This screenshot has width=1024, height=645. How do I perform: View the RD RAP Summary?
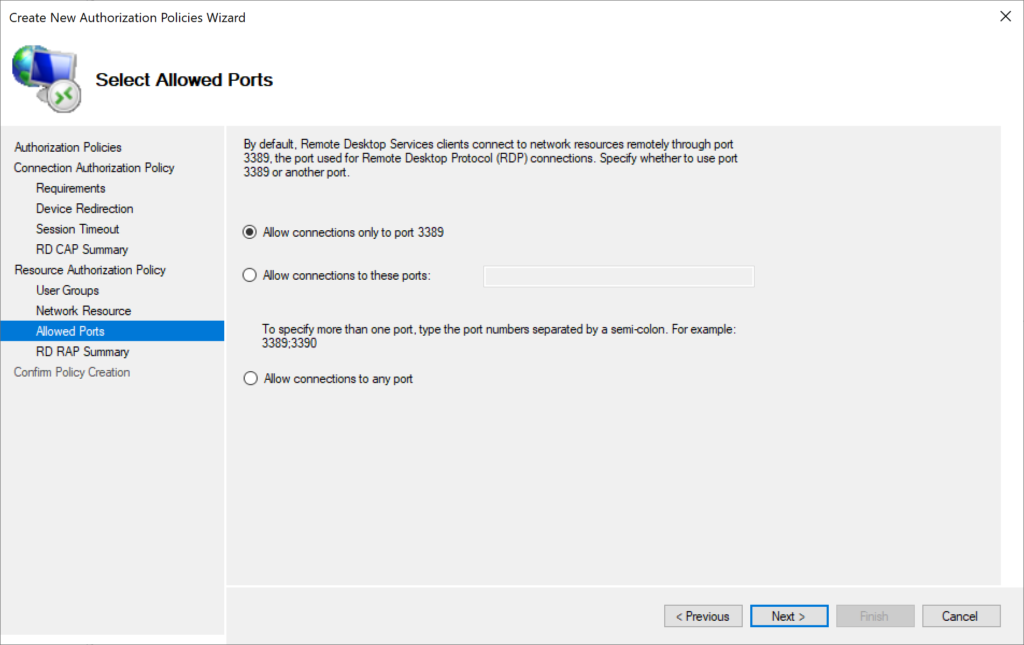[x=83, y=351]
